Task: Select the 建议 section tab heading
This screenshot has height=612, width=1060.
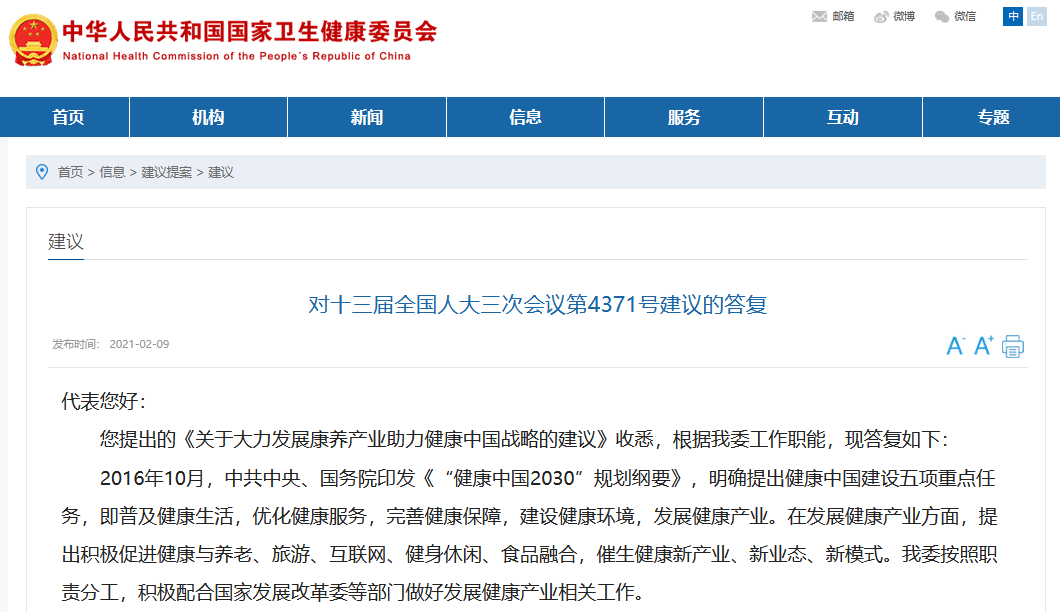Action: coord(66,241)
